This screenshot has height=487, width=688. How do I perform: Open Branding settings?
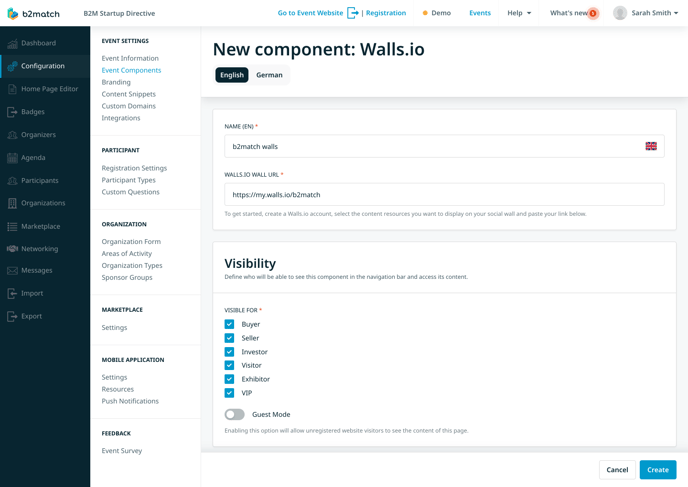point(116,82)
